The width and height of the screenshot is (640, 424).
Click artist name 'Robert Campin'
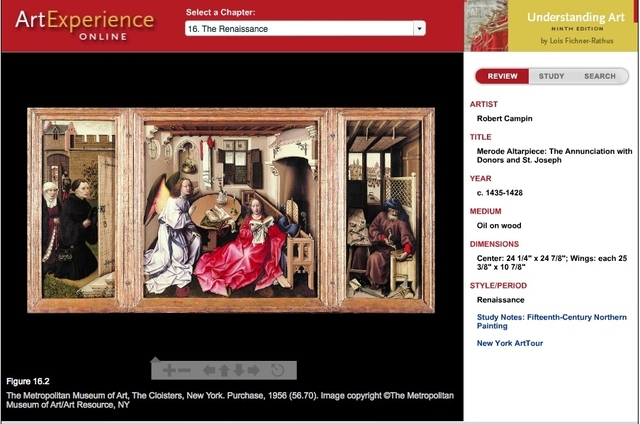pyautogui.click(x=504, y=118)
